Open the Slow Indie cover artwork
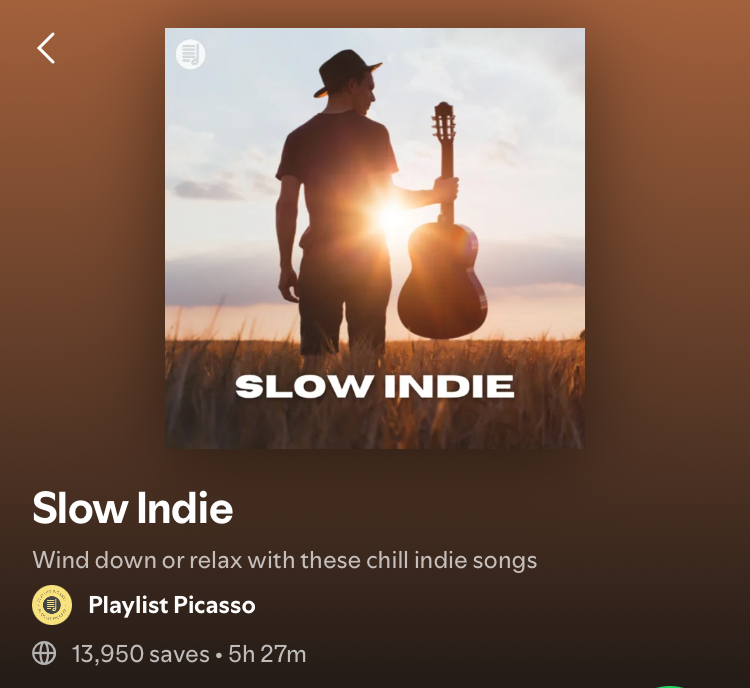750x688 pixels. click(x=375, y=238)
